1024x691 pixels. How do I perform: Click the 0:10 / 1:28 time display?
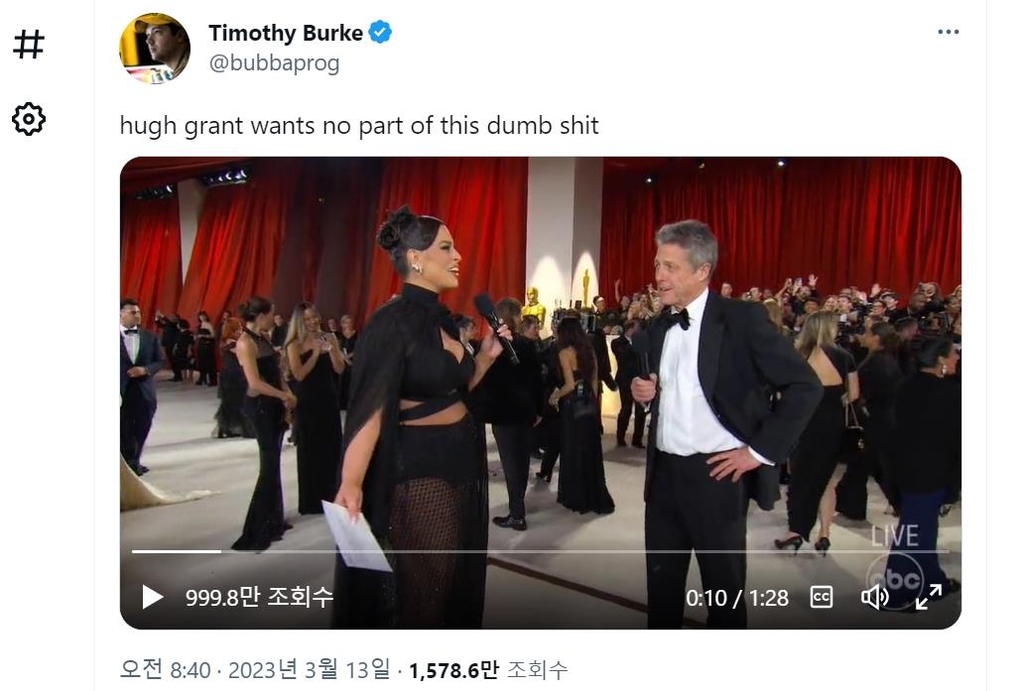[737, 598]
